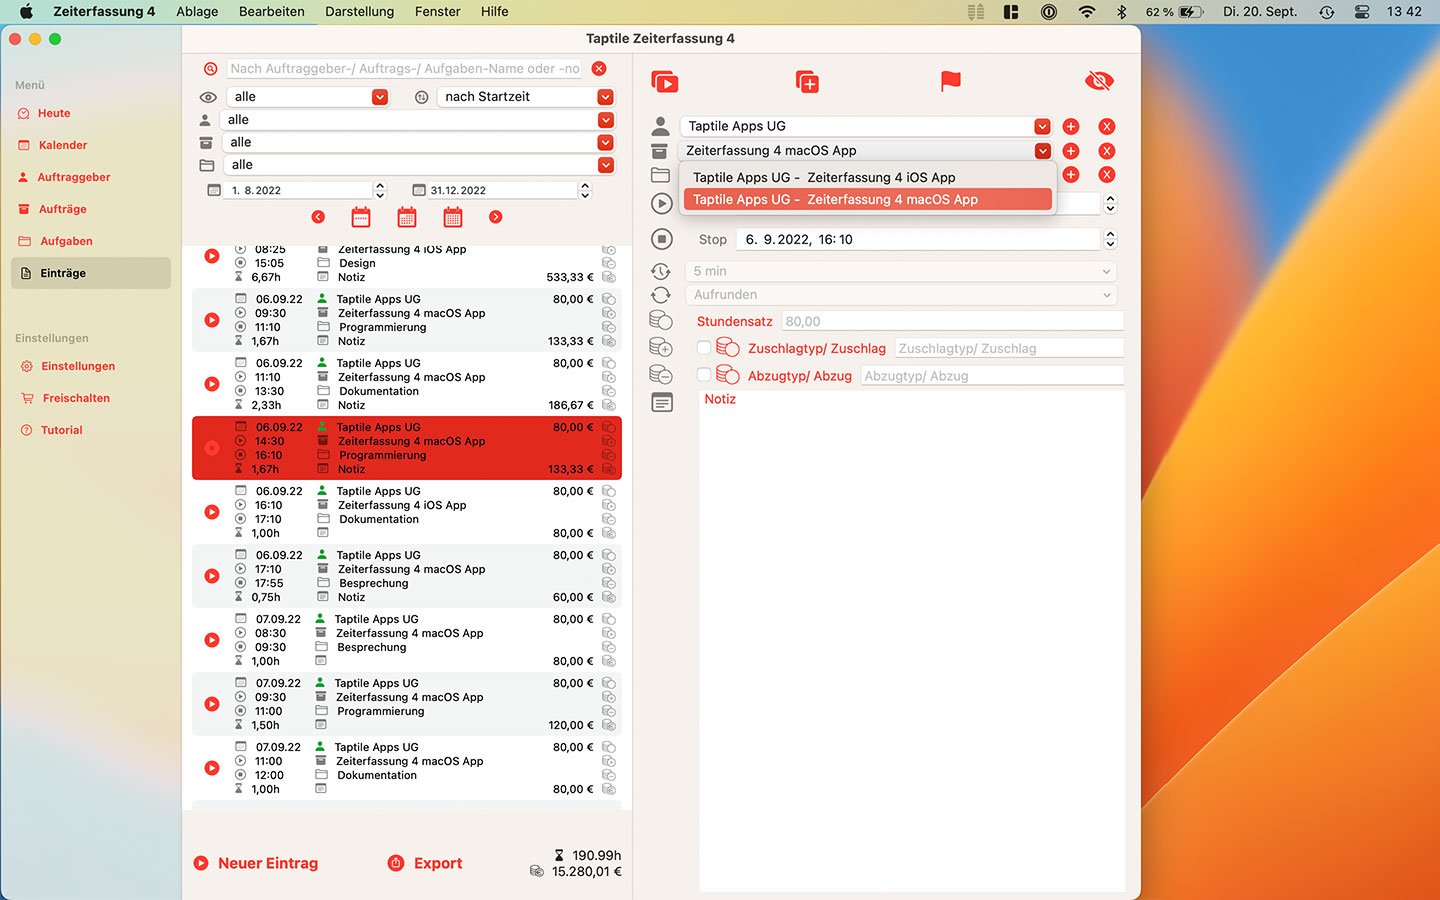Toggle the crossed-out eye hide icon
Viewport: 1440px width, 900px height.
[x=1099, y=81]
